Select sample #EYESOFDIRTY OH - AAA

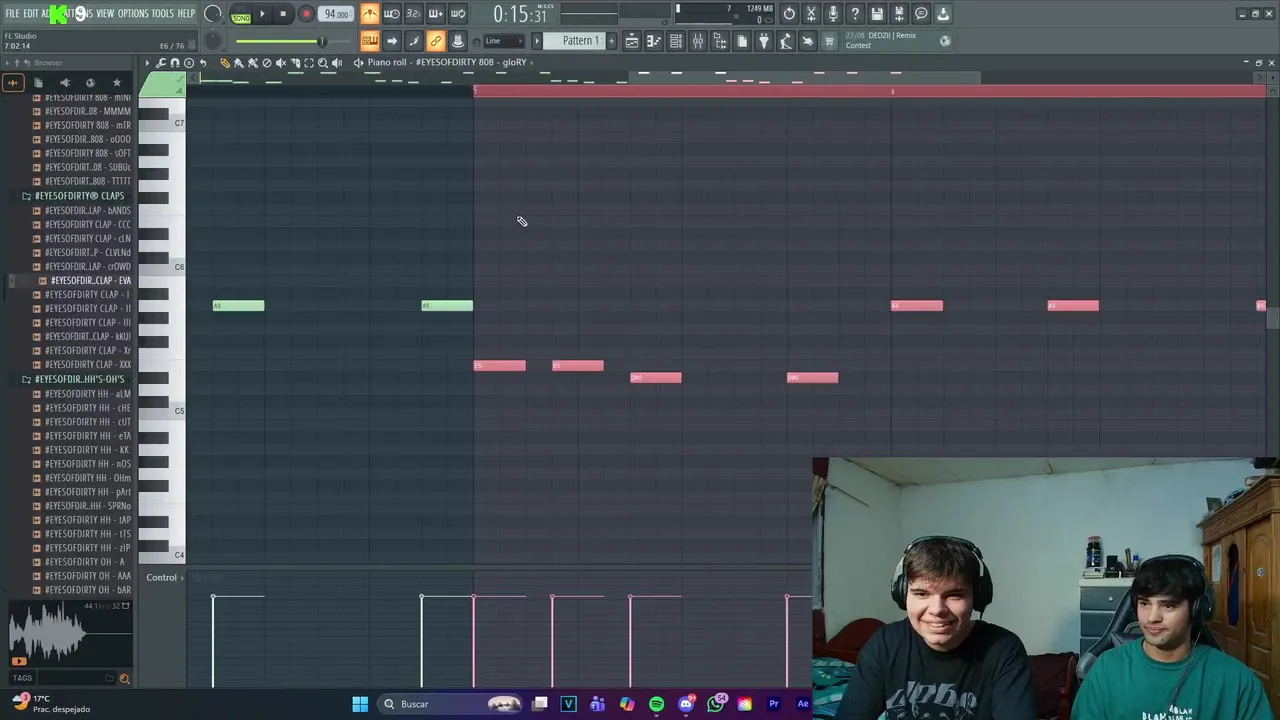87,576
